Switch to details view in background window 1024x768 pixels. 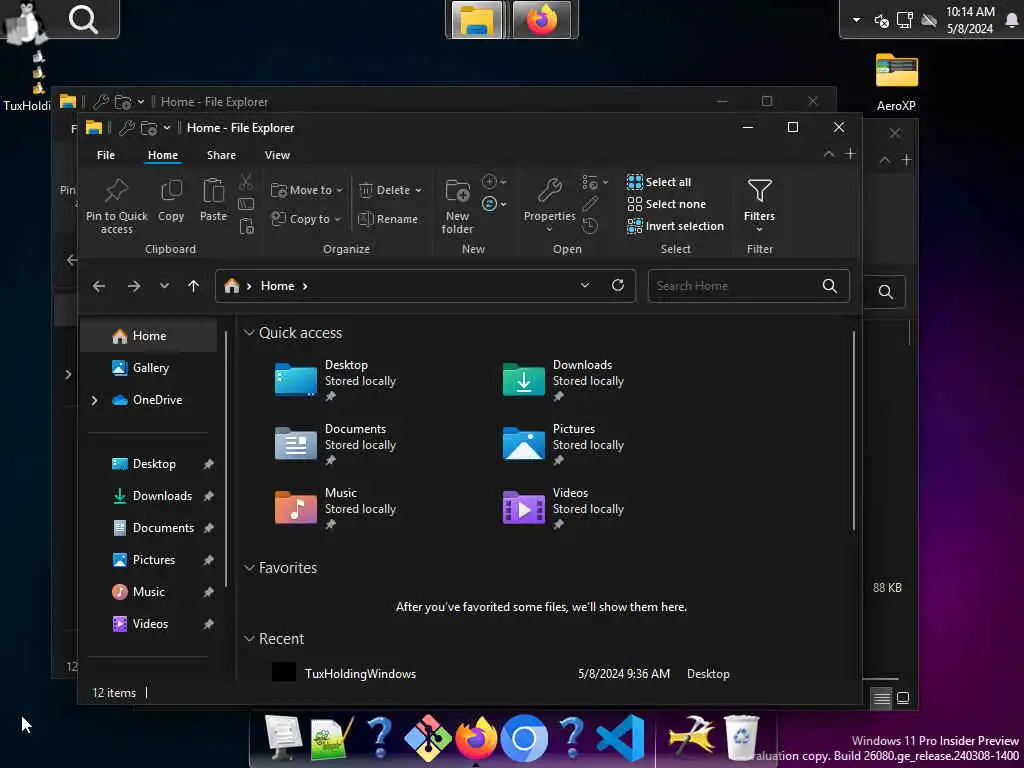pos(882,699)
